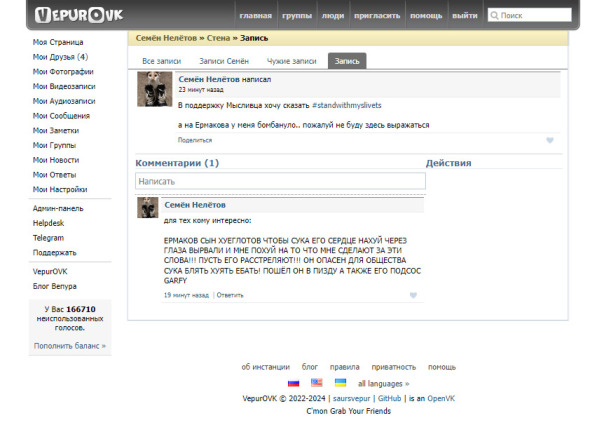Open Мои Аудиозаписи in sidebar

coord(64,101)
